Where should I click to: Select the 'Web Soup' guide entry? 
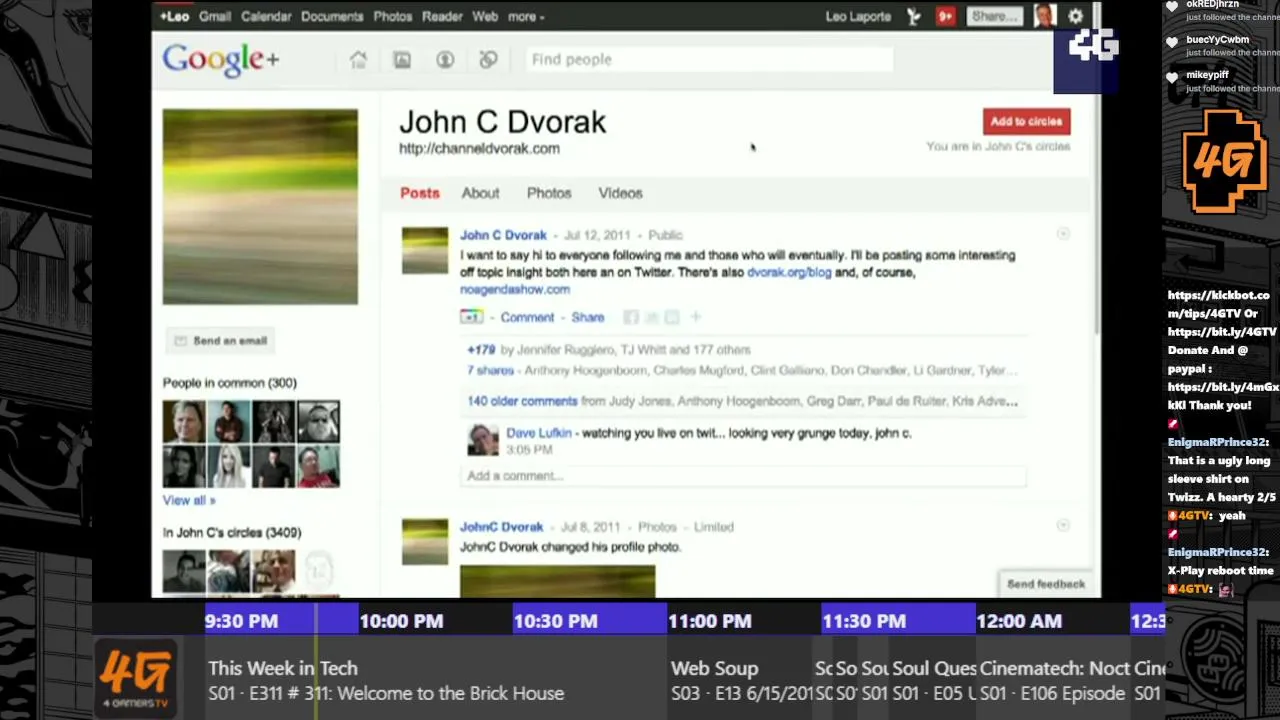pyautogui.click(x=740, y=680)
